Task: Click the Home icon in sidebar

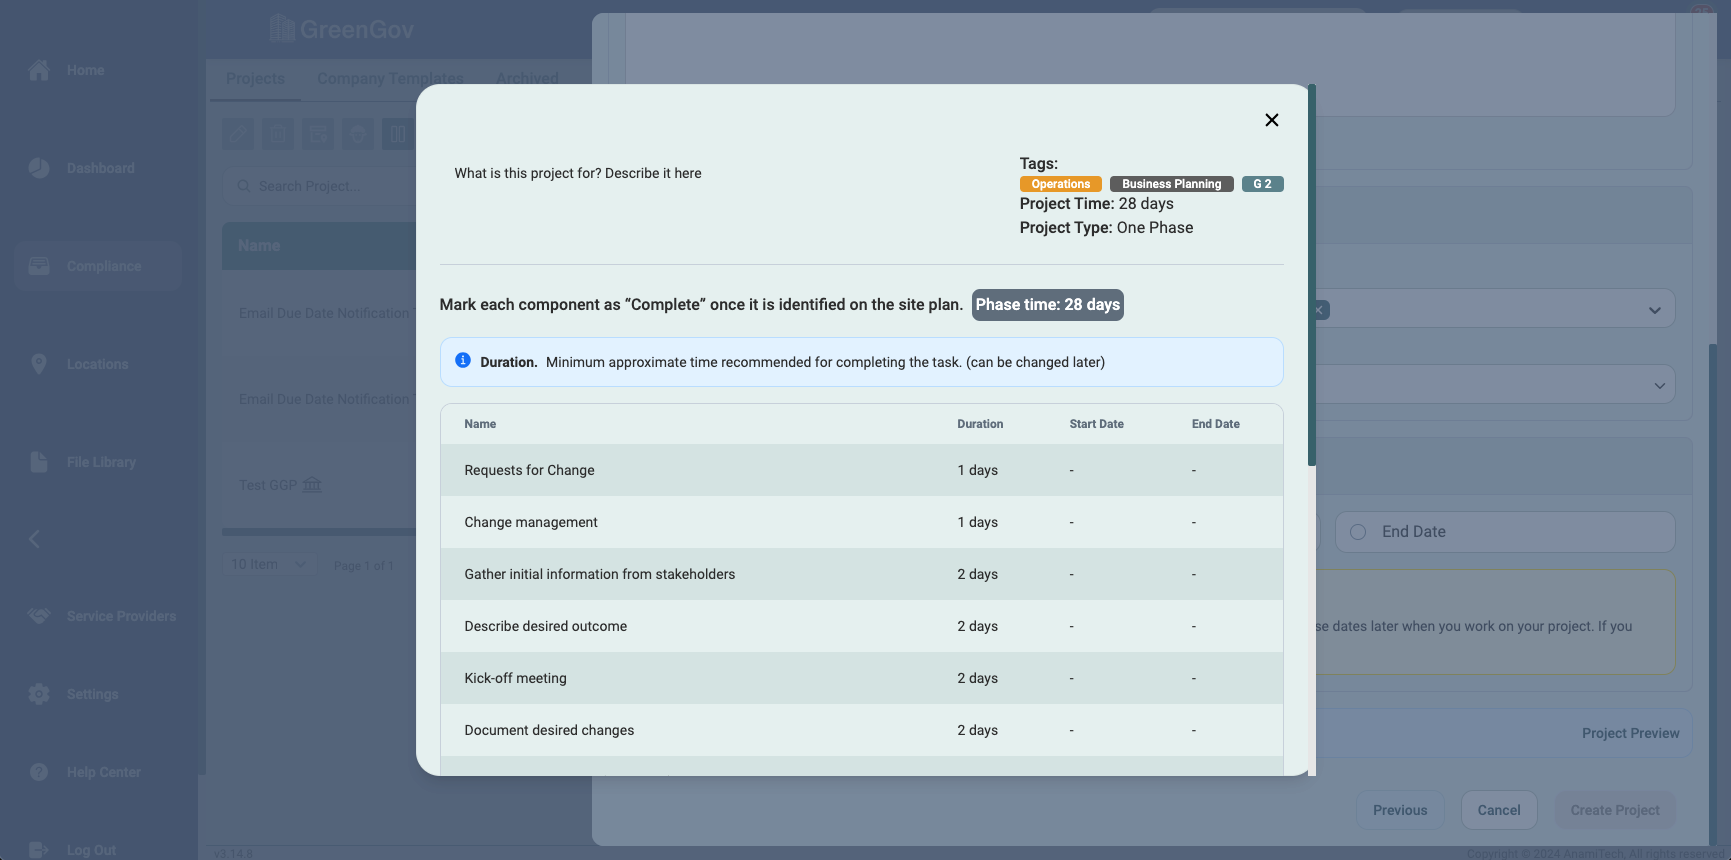Action: (39, 70)
